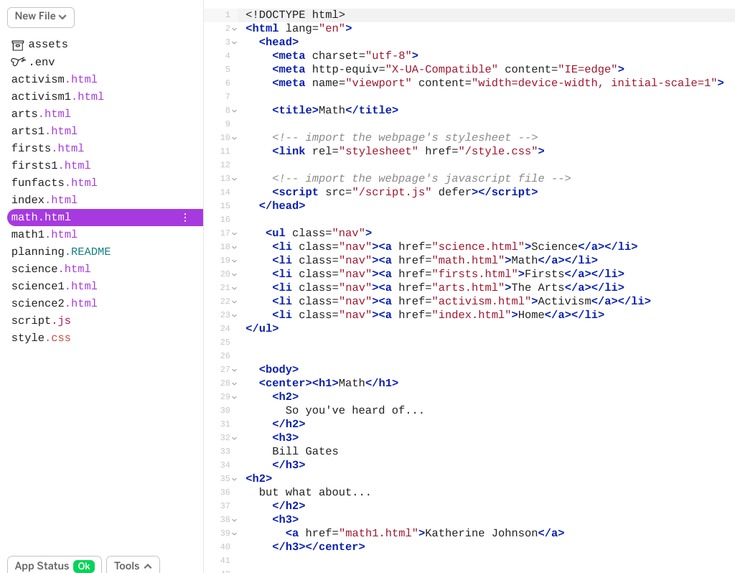This screenshot has height=573, width=735.
Task: Collapse the title fold on line 8
Action: pyautogui.click(x=234, y=111)
